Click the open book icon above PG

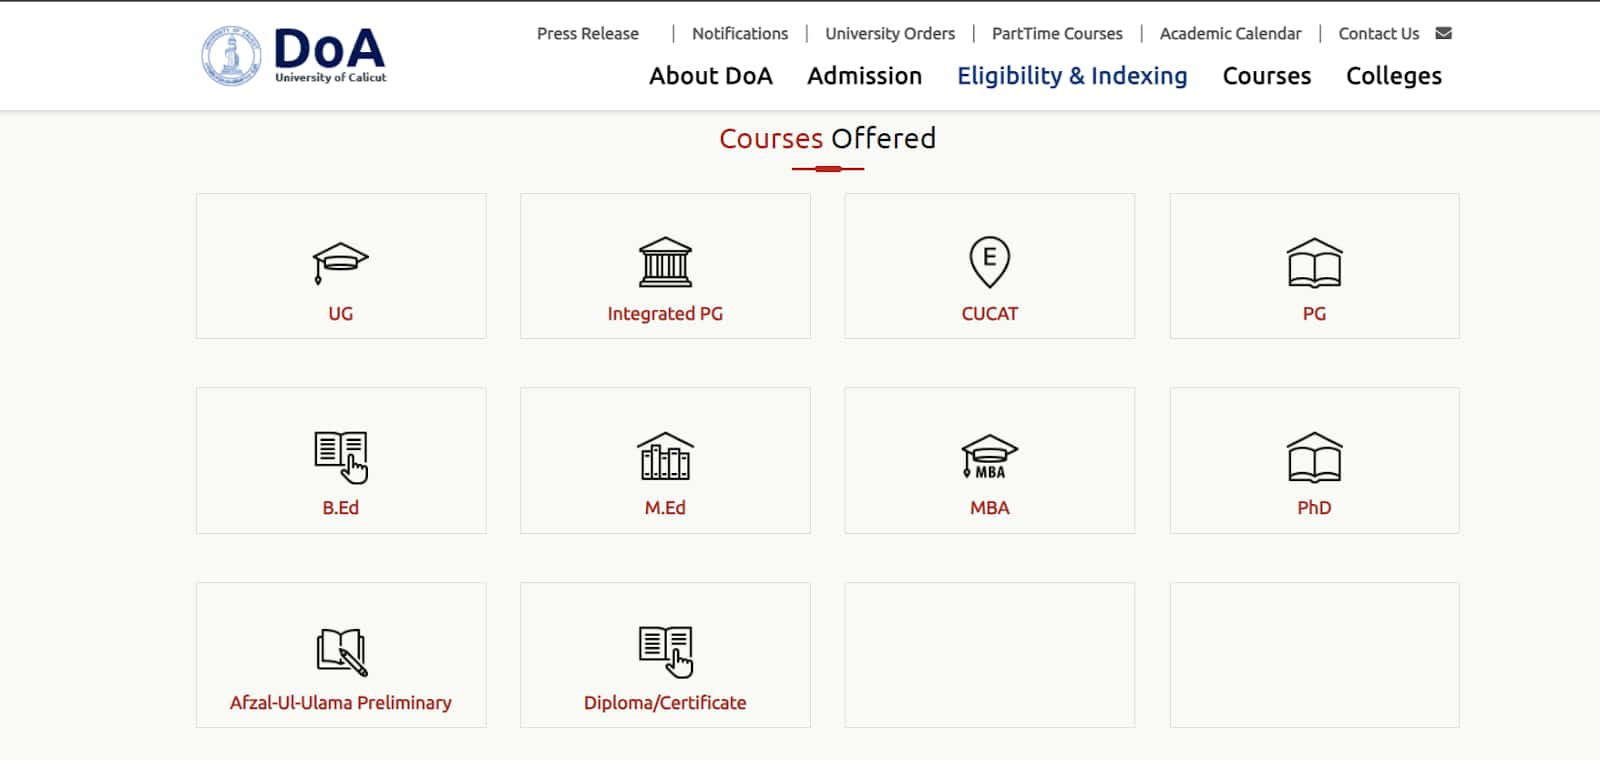point(1314,263)
